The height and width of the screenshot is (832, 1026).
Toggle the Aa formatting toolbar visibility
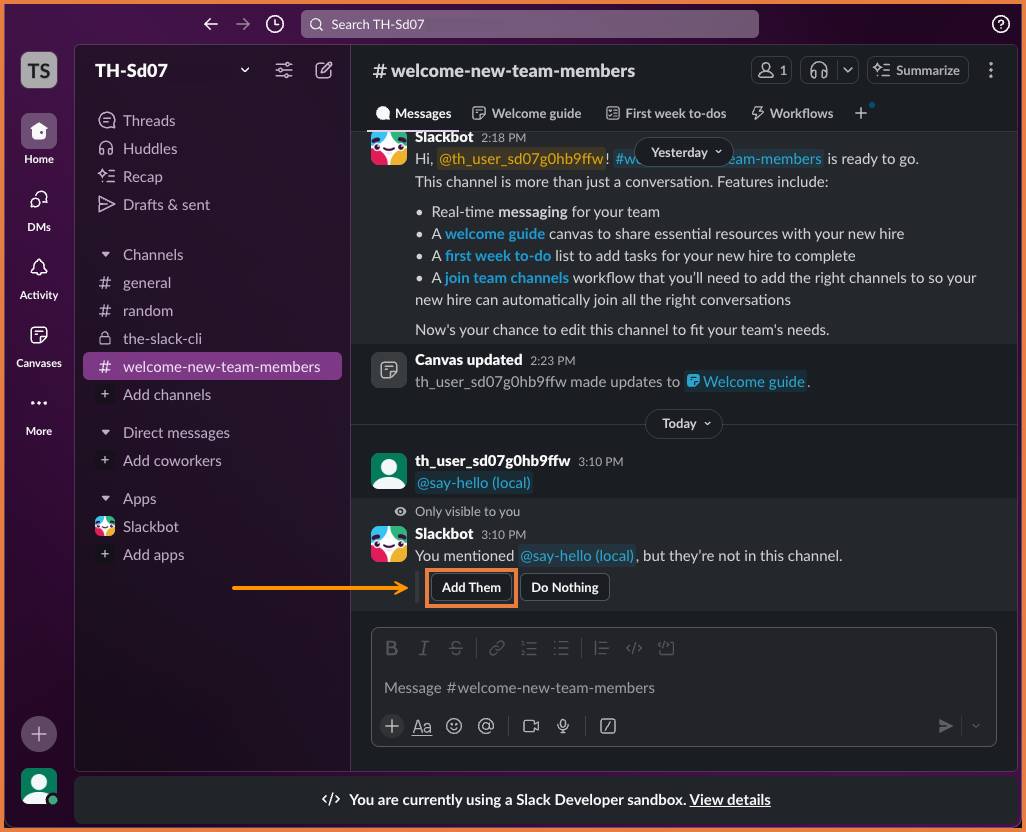click(x=422, y=726)
